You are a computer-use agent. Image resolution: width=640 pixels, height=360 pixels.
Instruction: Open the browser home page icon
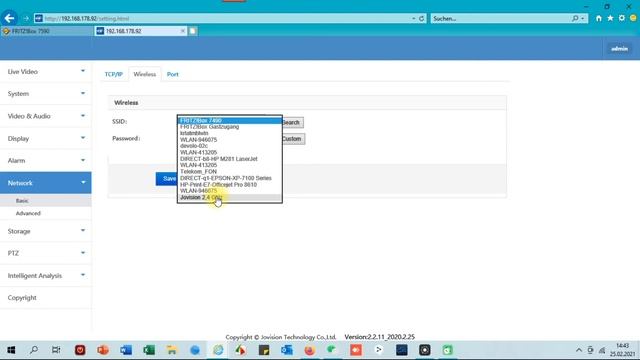click(598, 18)
